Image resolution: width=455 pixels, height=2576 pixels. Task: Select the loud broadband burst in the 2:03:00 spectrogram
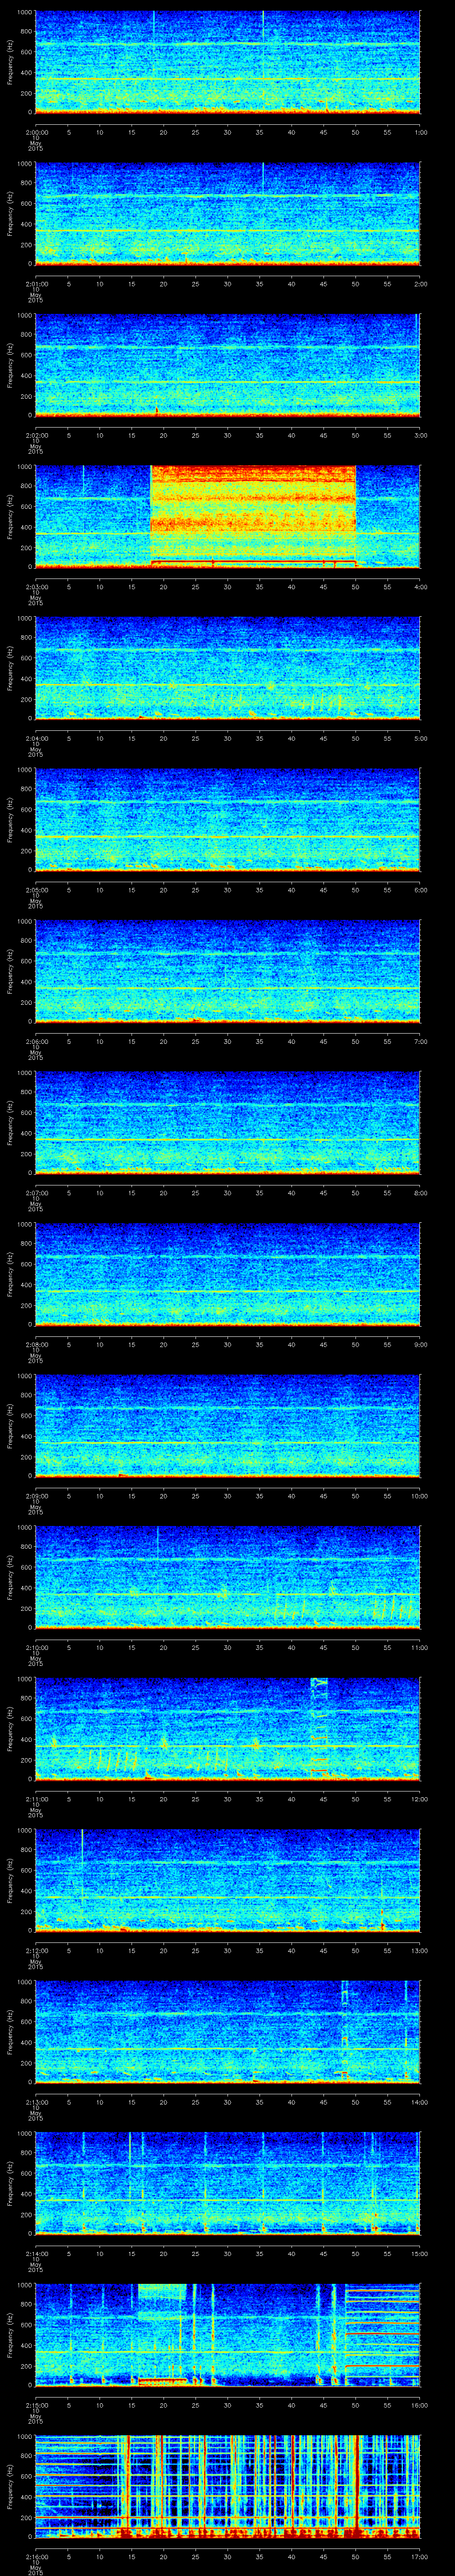[x=253, y=517]
